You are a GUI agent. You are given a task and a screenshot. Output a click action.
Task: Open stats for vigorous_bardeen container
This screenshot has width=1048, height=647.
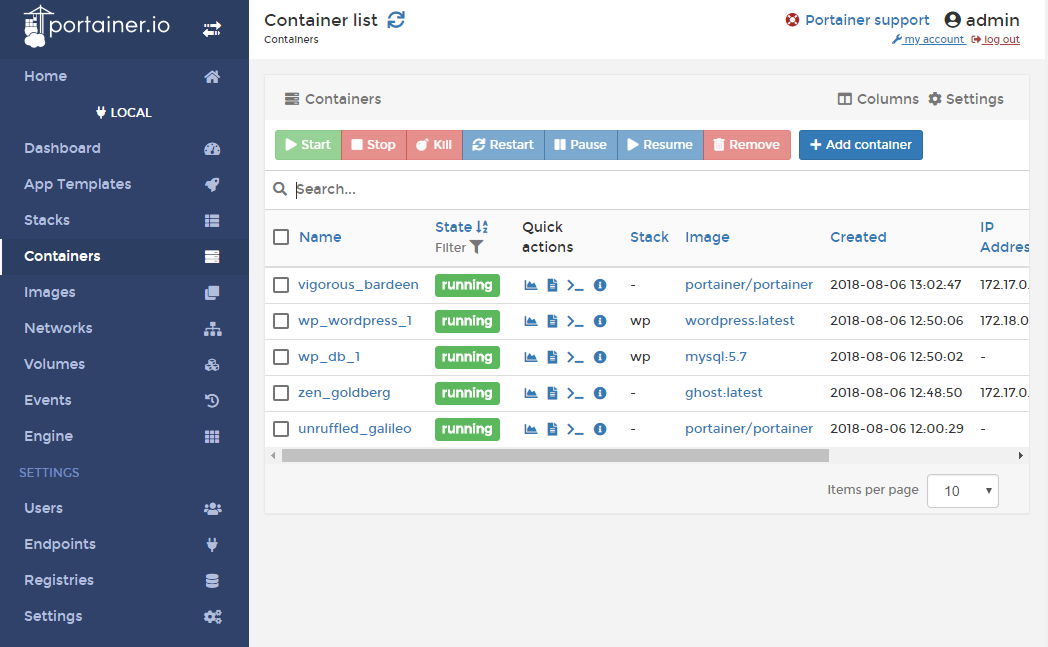[531, 285]
